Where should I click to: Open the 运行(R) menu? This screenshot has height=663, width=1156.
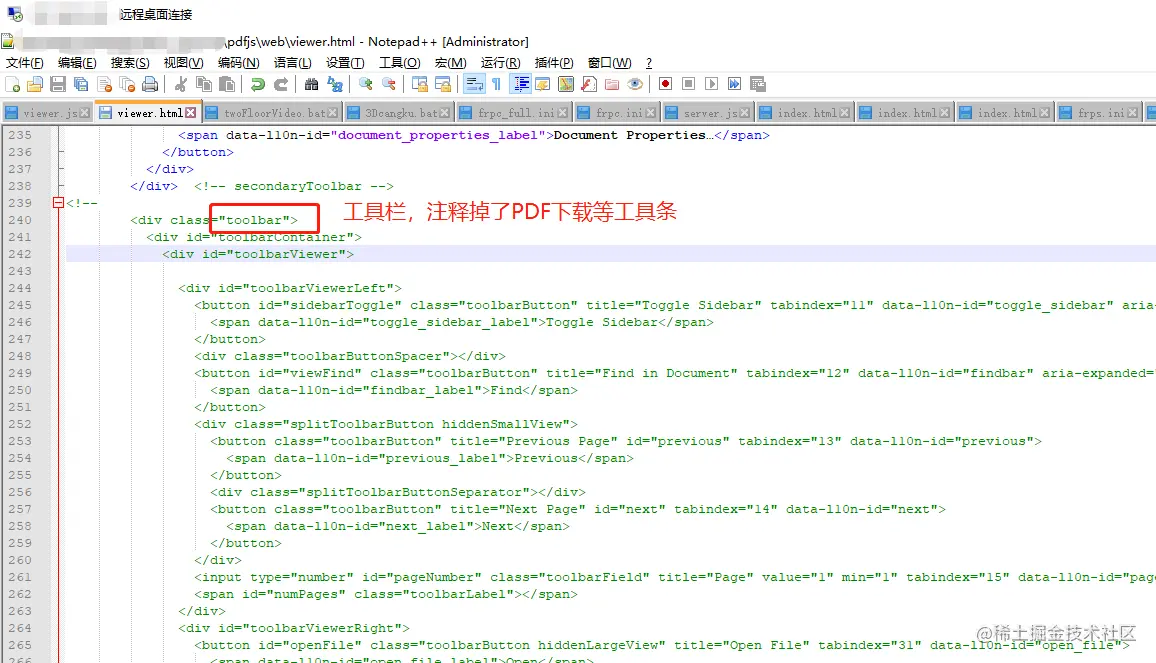point(501,63)
